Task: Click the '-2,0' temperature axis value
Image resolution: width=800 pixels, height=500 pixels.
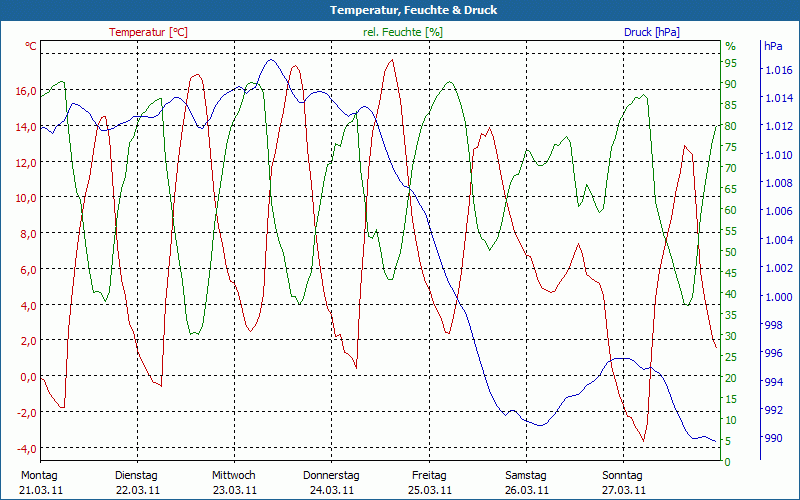Action: point(27,412)
